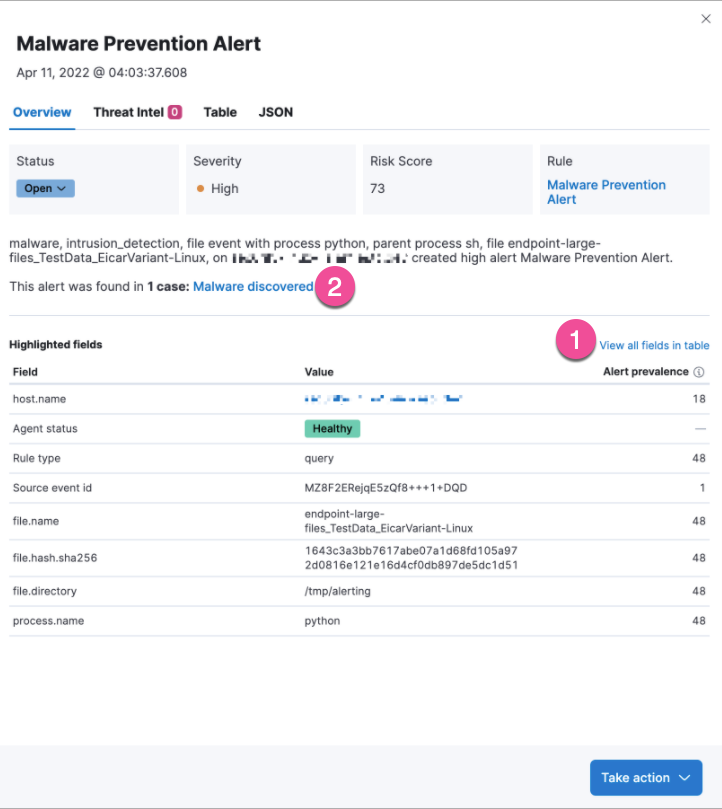722x809 pixels.
Task: Click View all fields in table
Action: click(x=654, y=346)
